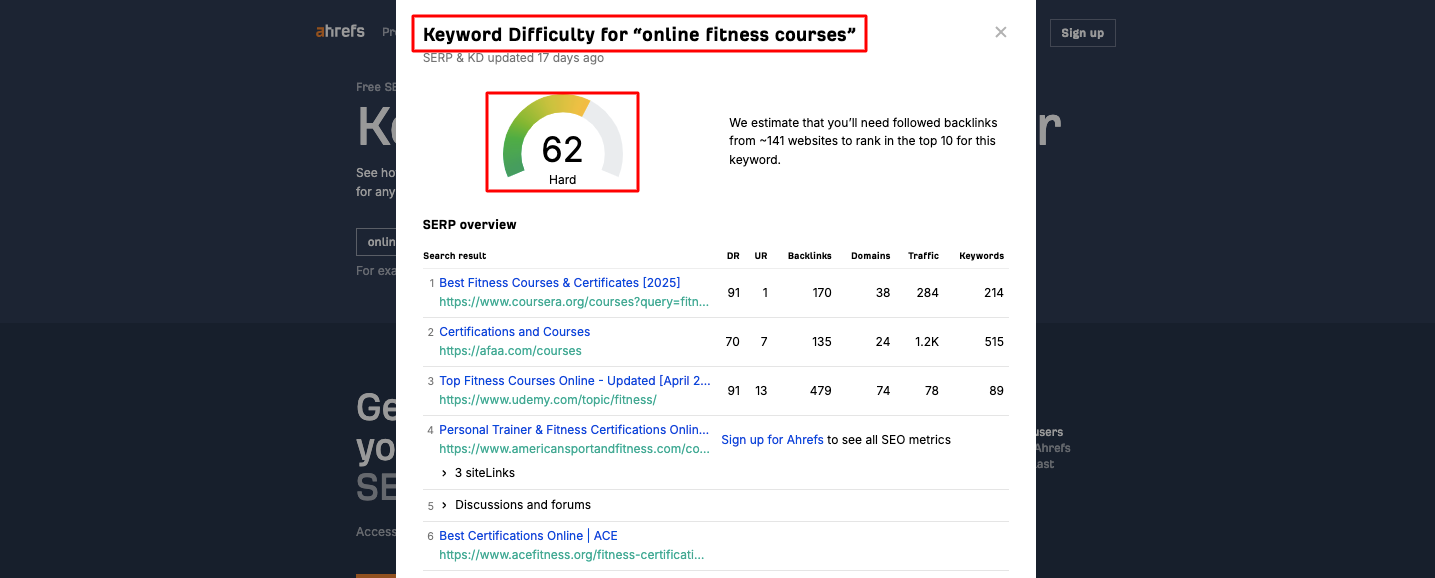Screen dimensions: 1435x578
Task: Click the traffic value 1.2K in the AFAA row
Action: coord(927,342)
